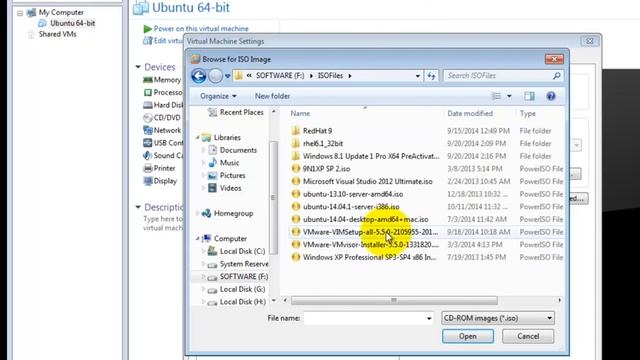Open the Pictures library
This screenshot has width=640, height=360.
coord(227,176)
